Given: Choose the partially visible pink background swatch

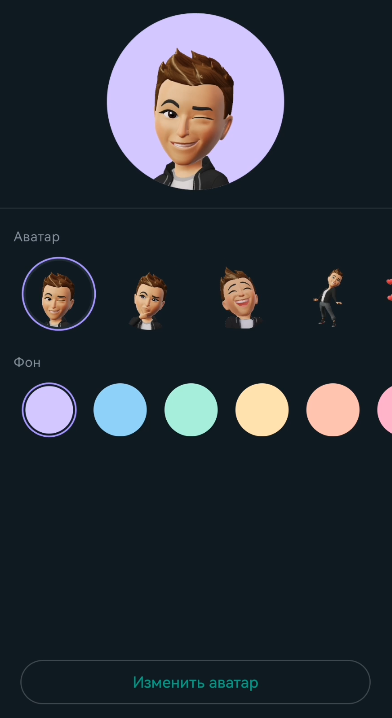Looking at the screenshot, I should pos(385,409).
